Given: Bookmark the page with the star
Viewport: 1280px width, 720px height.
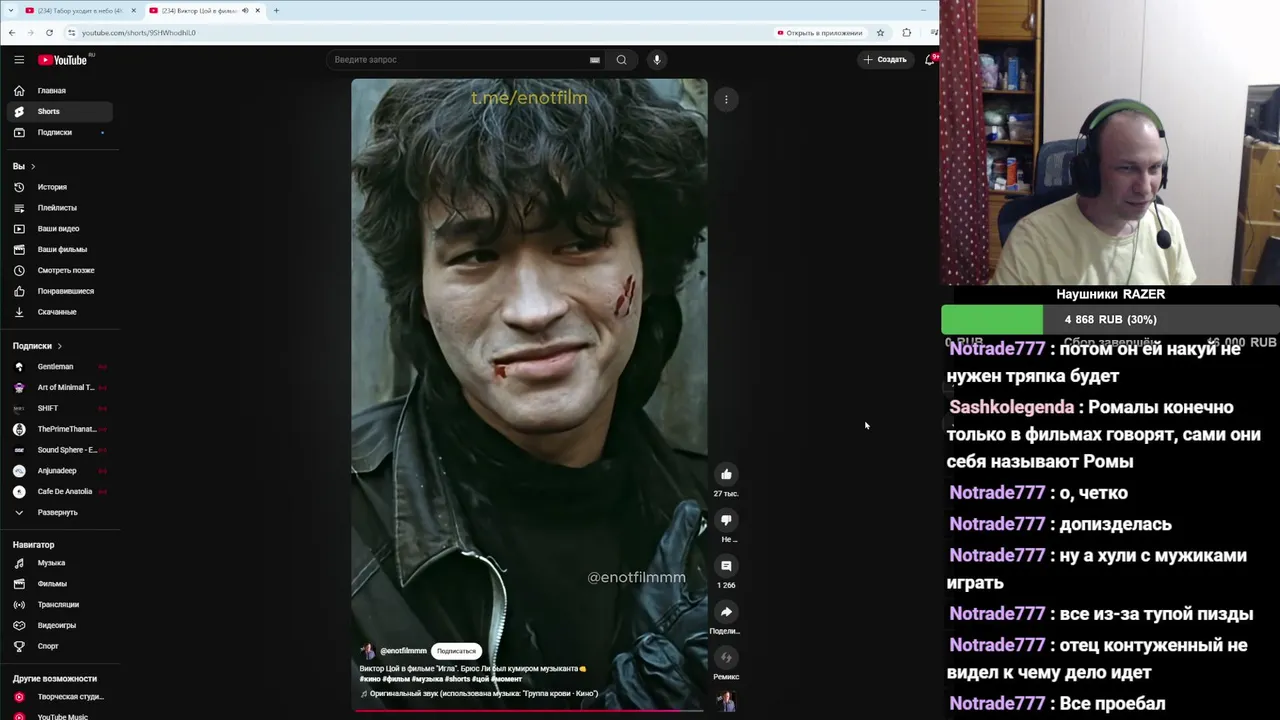Looking at the screenshot, I should tap(880, 32).
